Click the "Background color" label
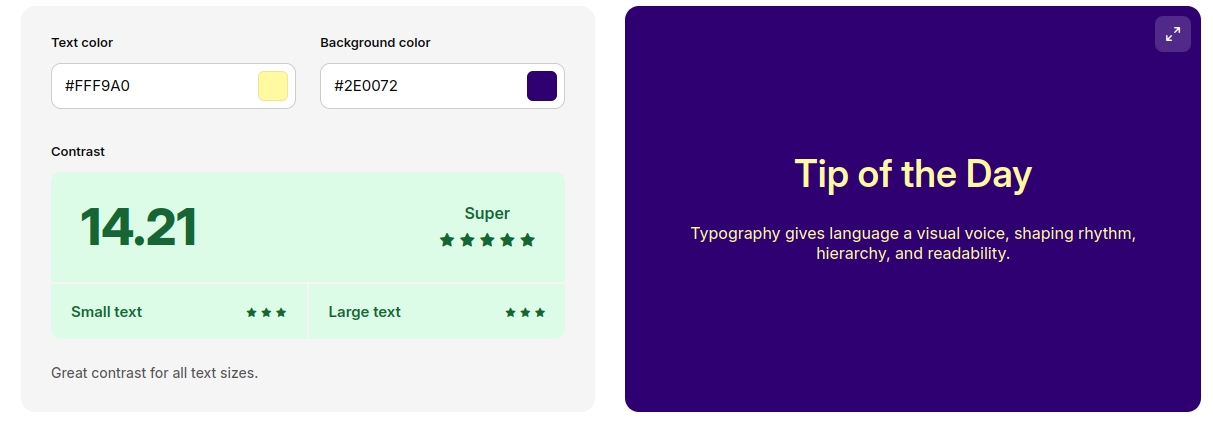Screen dimensions: 1213x427 (375, 43)
